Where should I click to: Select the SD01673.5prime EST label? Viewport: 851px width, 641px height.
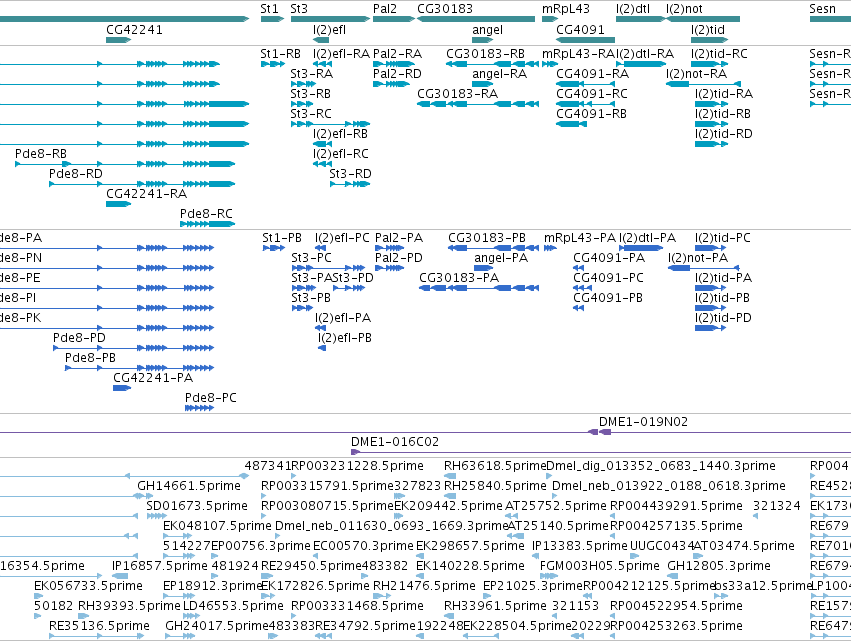pyautogui.click(x=196, y=506)
